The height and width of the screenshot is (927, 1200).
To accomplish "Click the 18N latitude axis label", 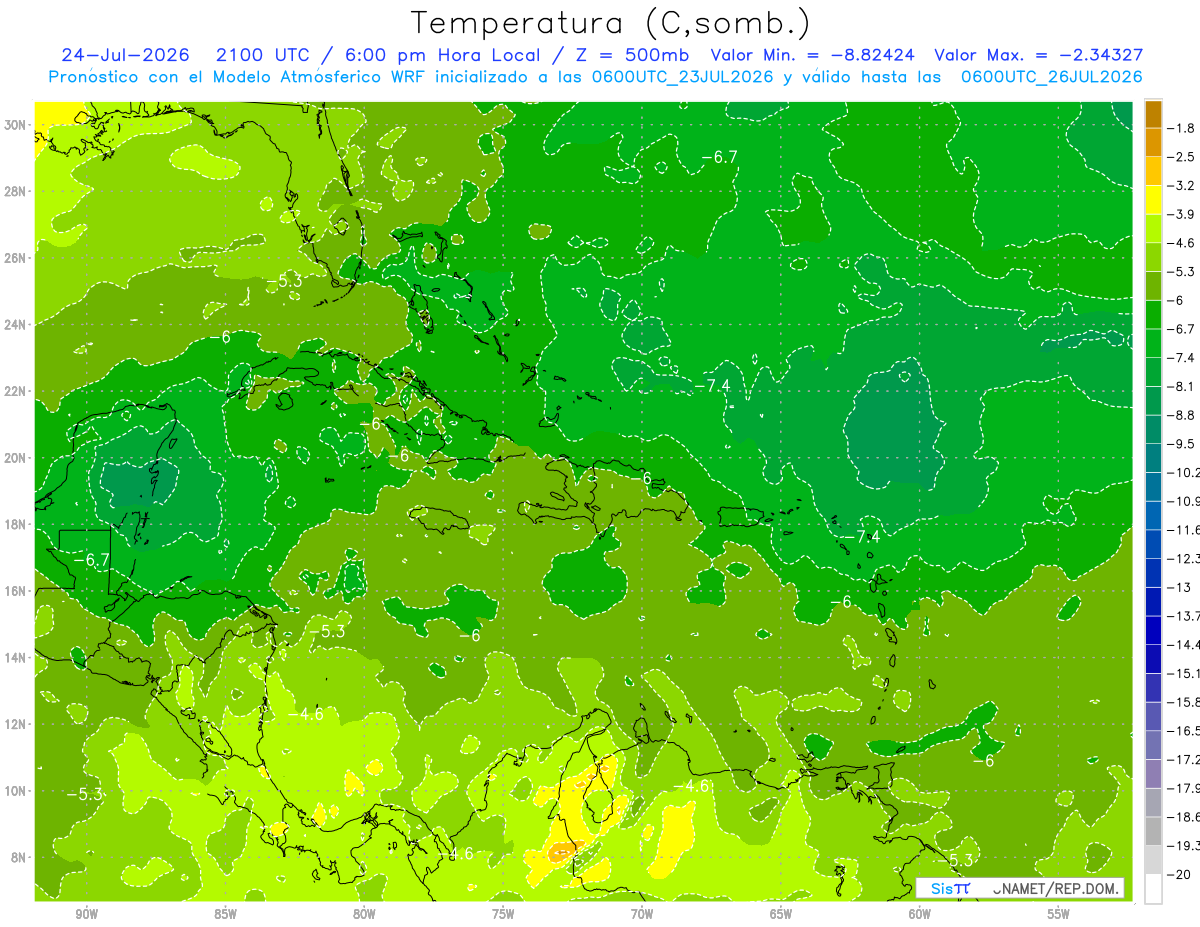I will point(16,525).
